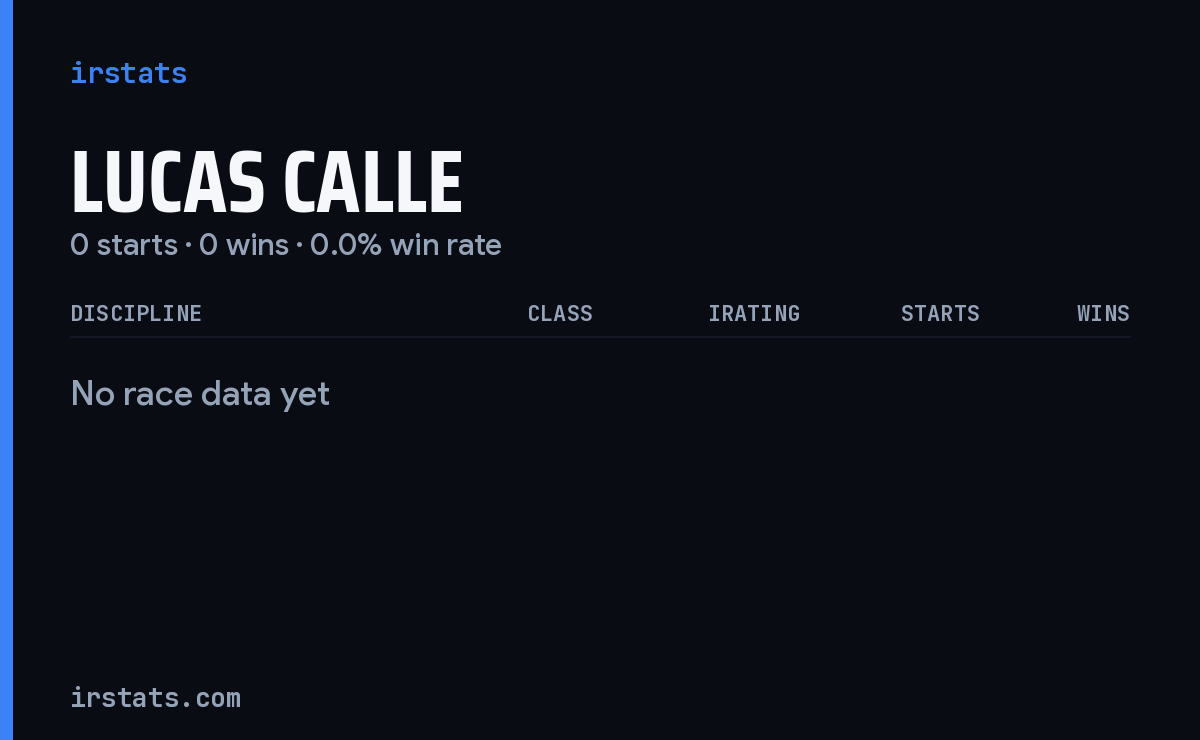Open the irstats.com footer link

[155, 697]
